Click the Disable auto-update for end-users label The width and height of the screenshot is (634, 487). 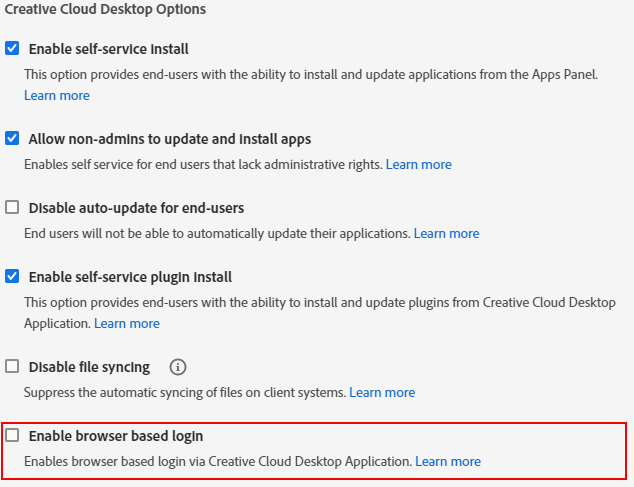tap(136, 208)
